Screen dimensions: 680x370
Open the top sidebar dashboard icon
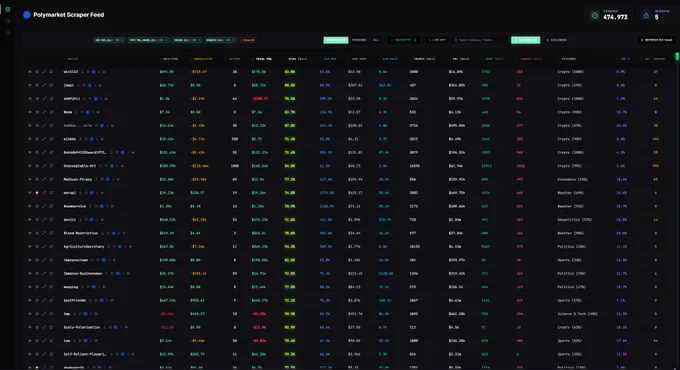[7, 9]
